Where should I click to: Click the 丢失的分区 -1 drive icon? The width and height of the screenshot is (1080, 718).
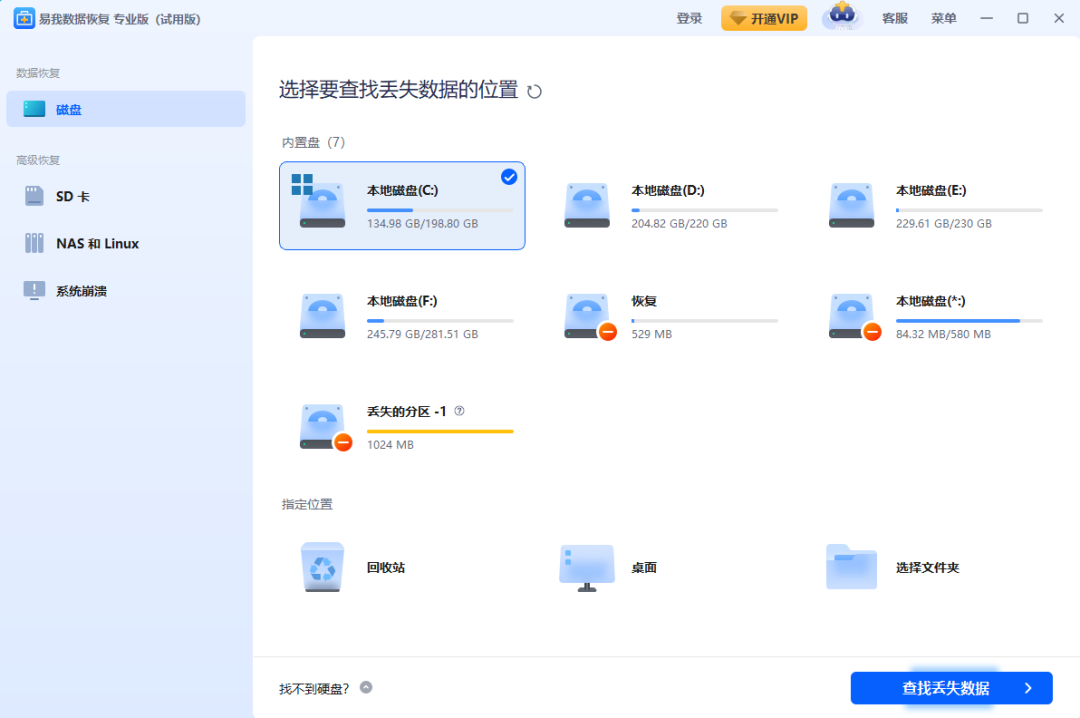click(x=325, y=427)
